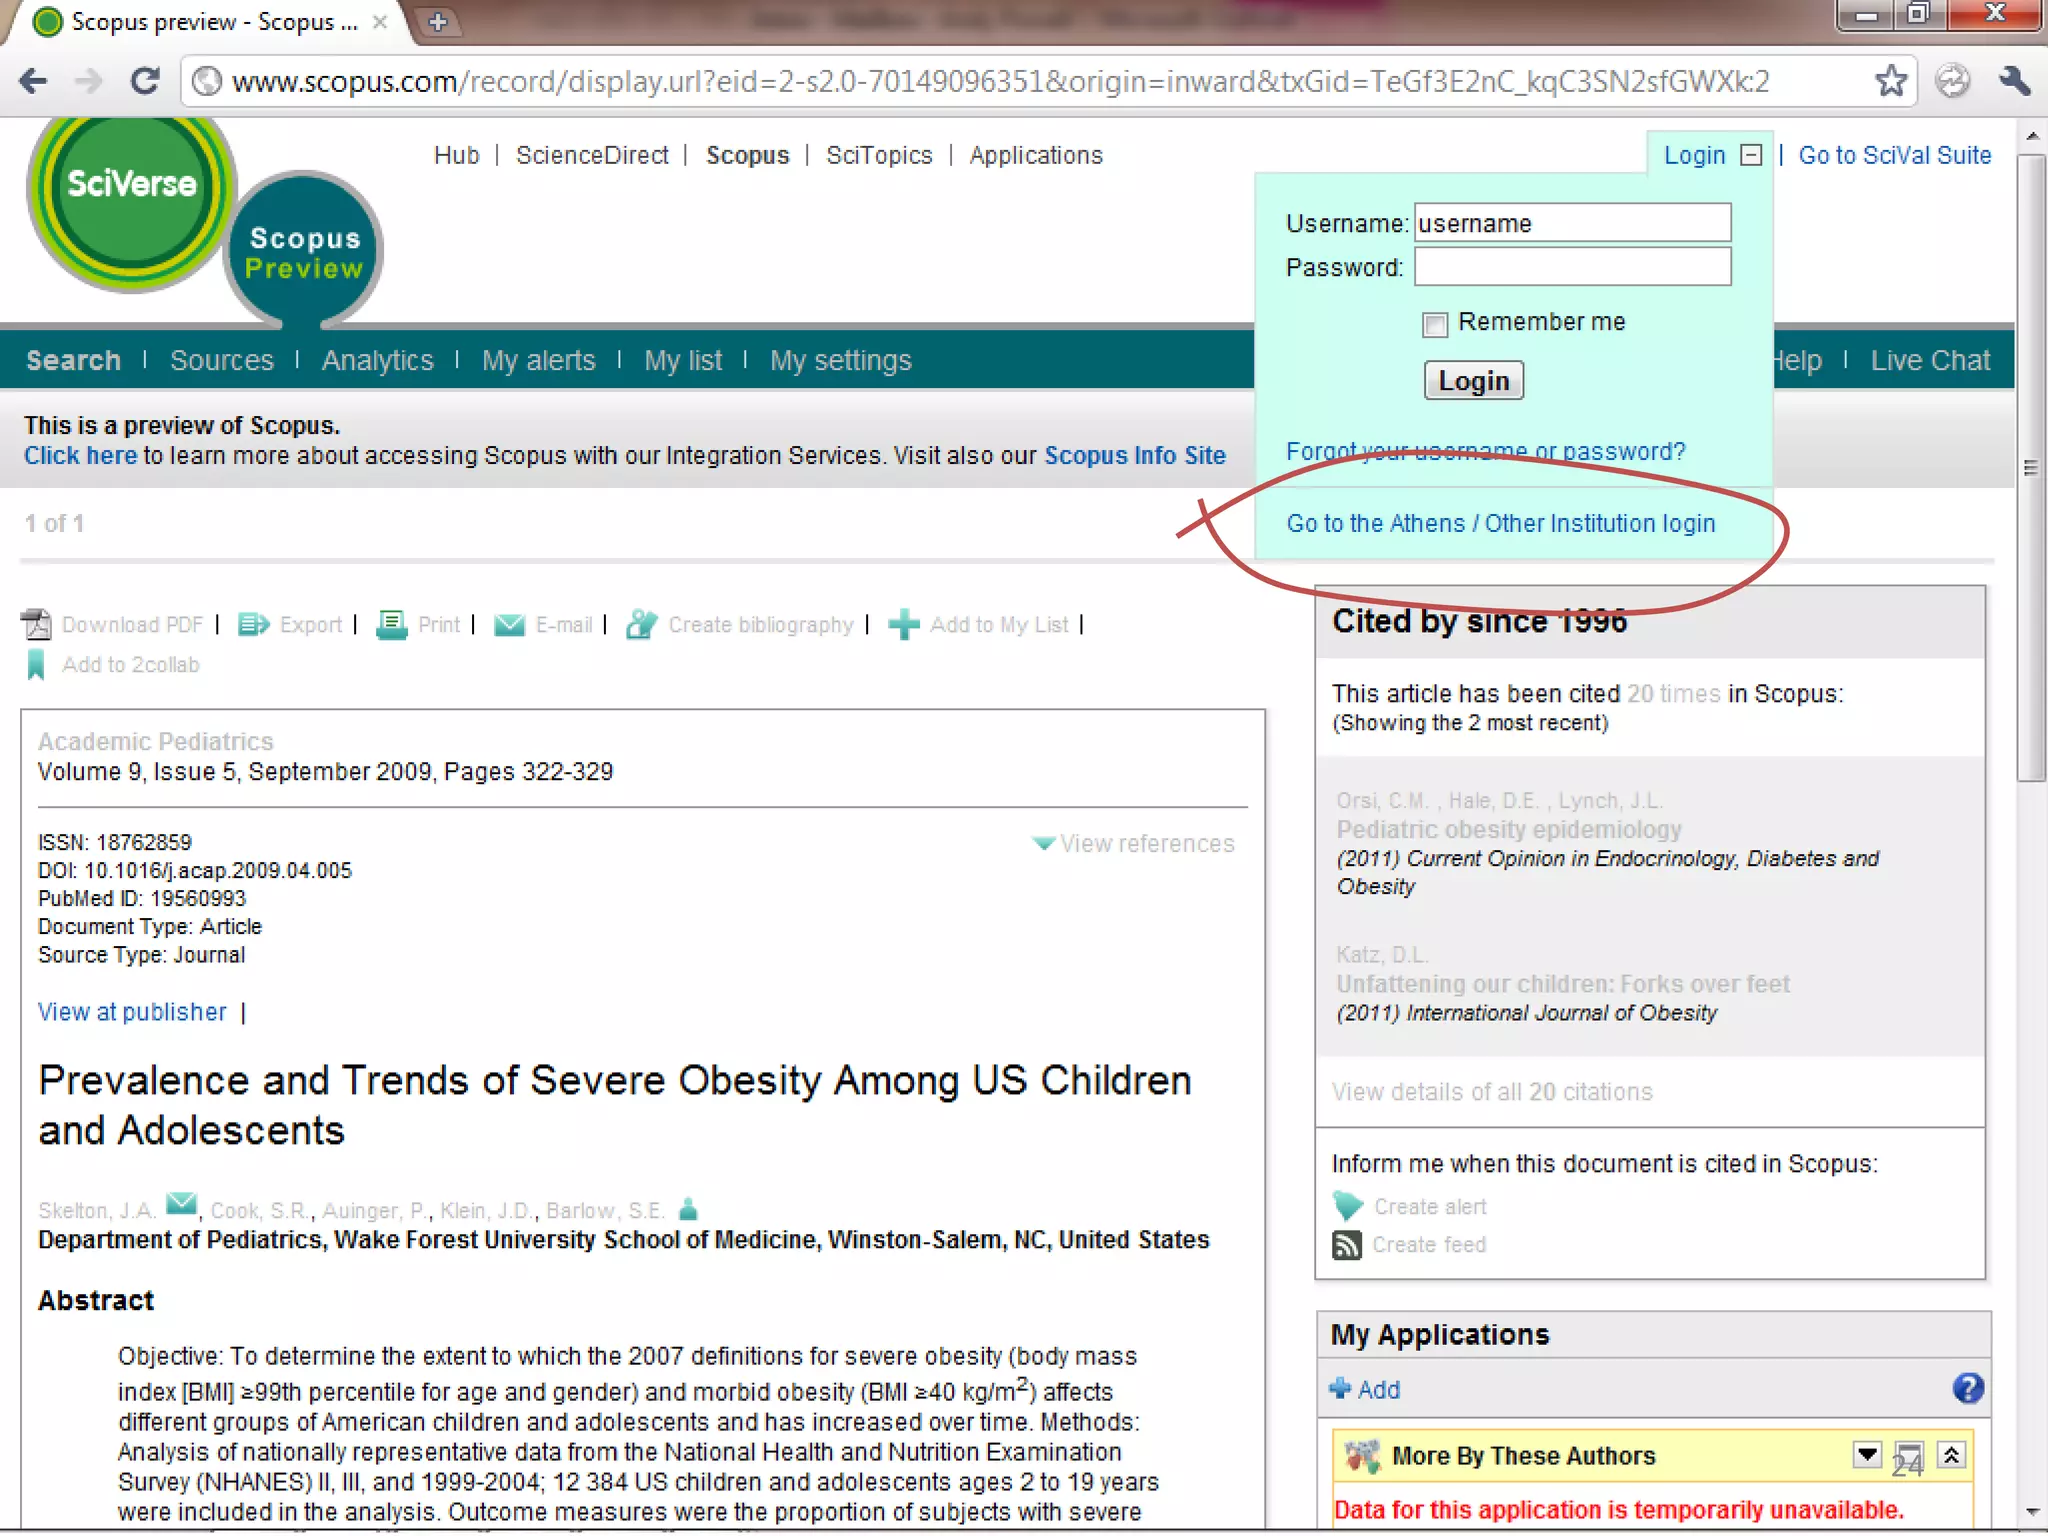The height and width of the screenshot is (1536, 2048).
Task: Open My list tab
Action: (x=683, y=360)
